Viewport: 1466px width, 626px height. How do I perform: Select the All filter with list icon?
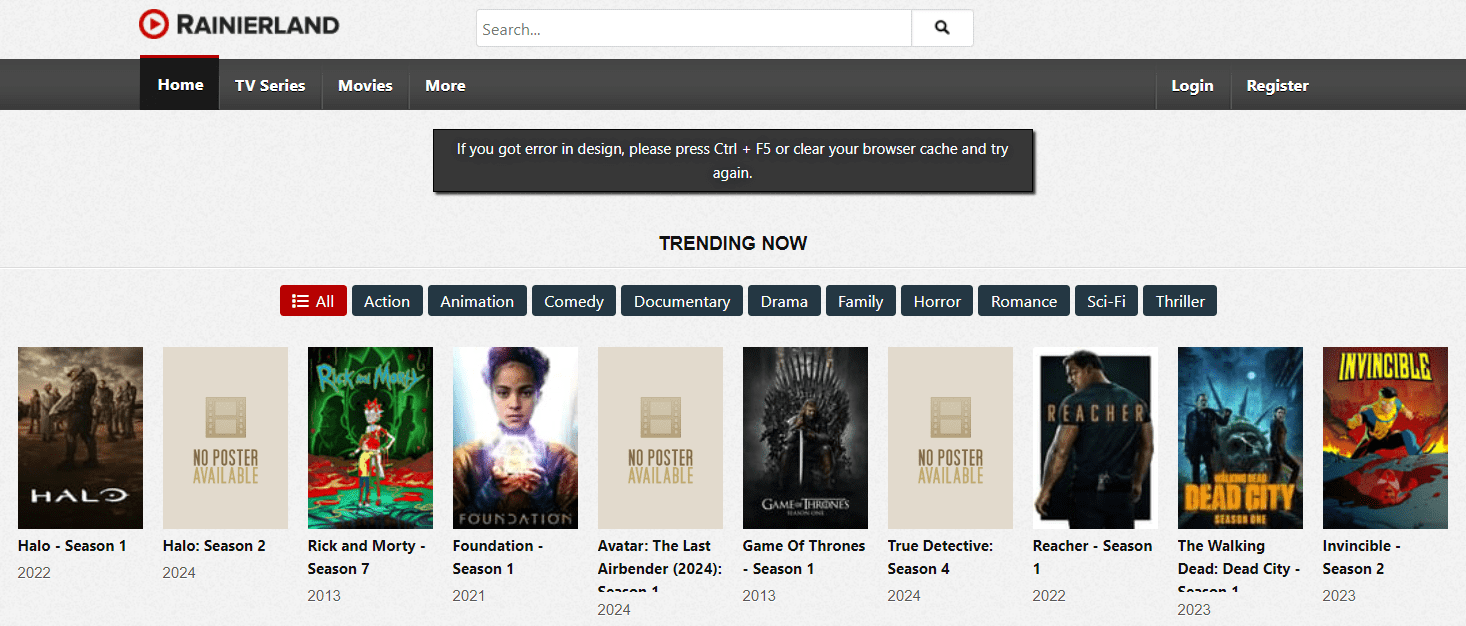click(313, 301)
